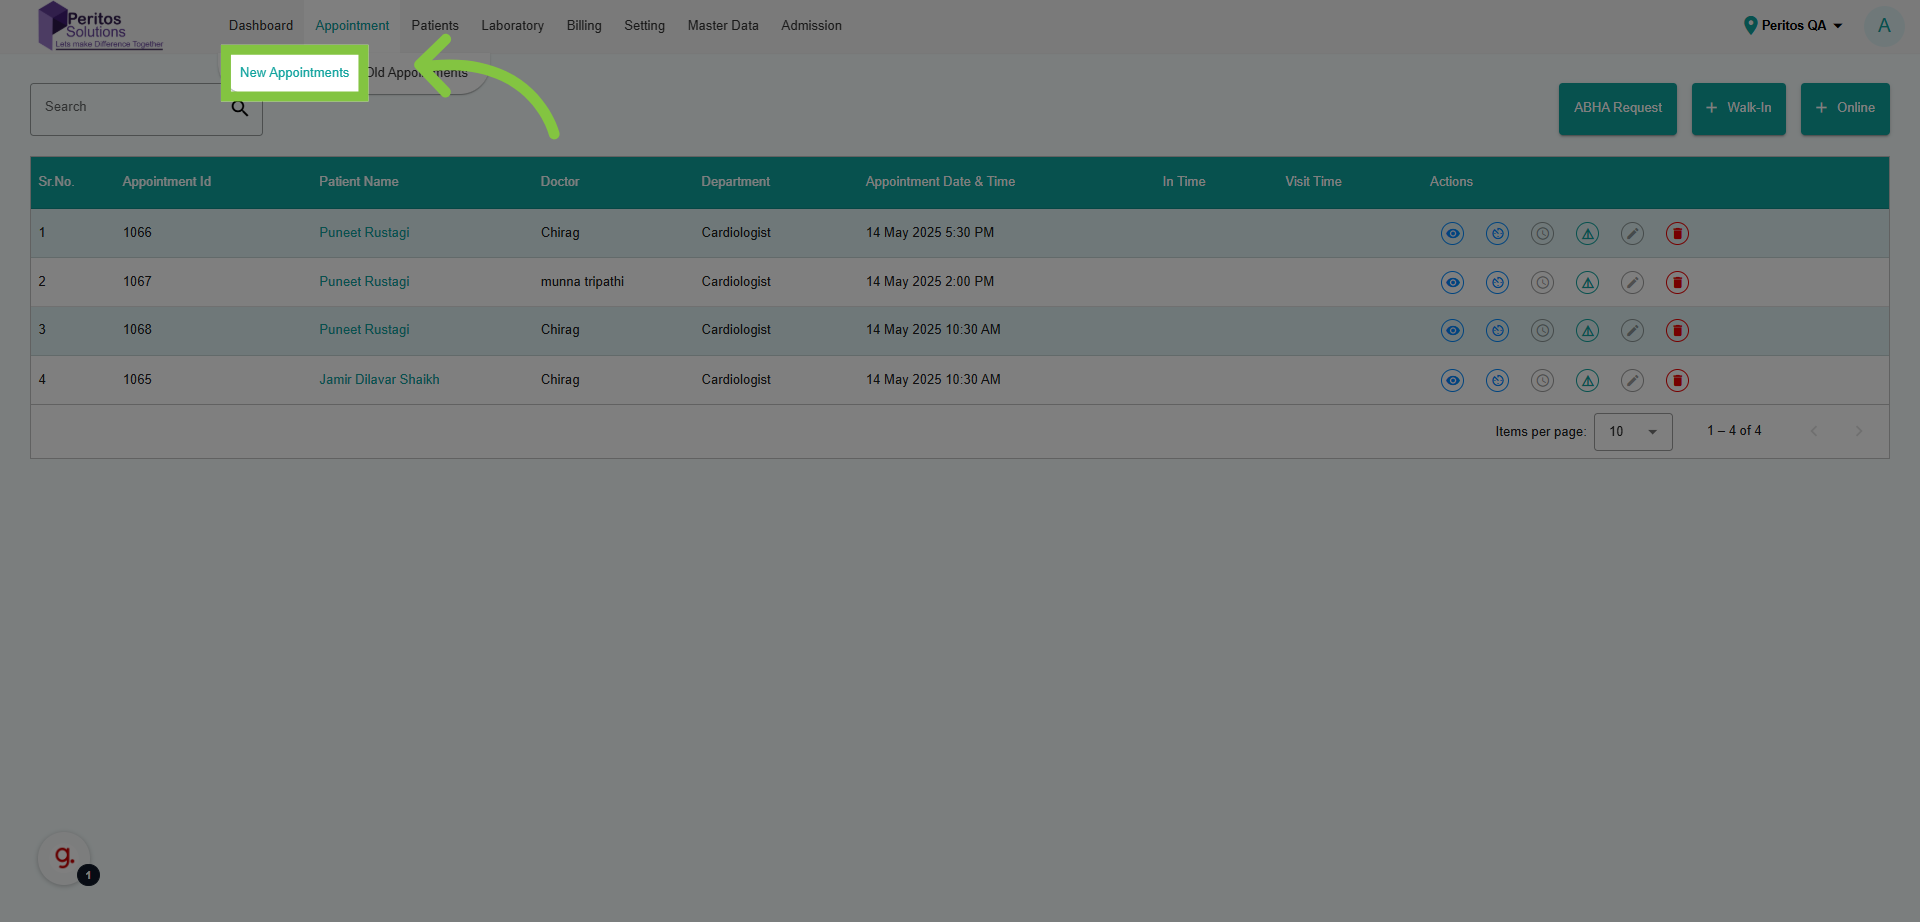Click the pencil edit icon for appointment 1068

tap(1632, 331)
